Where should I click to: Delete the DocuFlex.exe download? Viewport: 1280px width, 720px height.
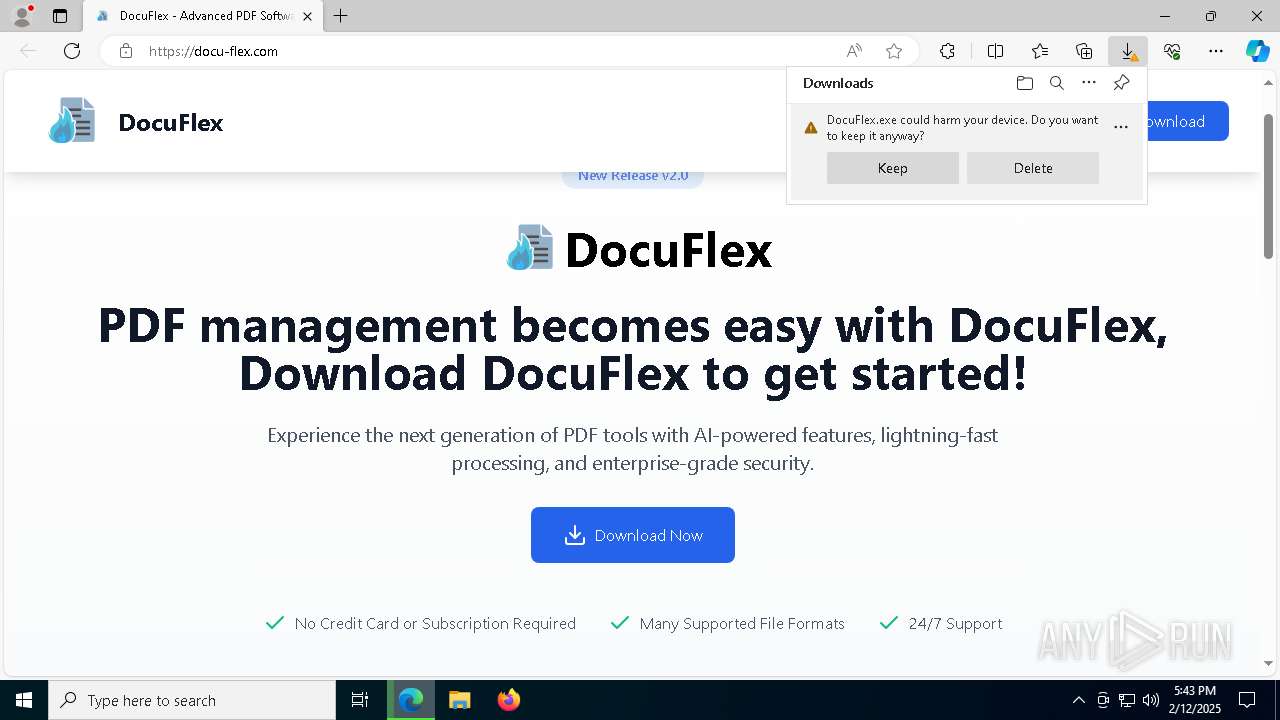[1033, 168]
